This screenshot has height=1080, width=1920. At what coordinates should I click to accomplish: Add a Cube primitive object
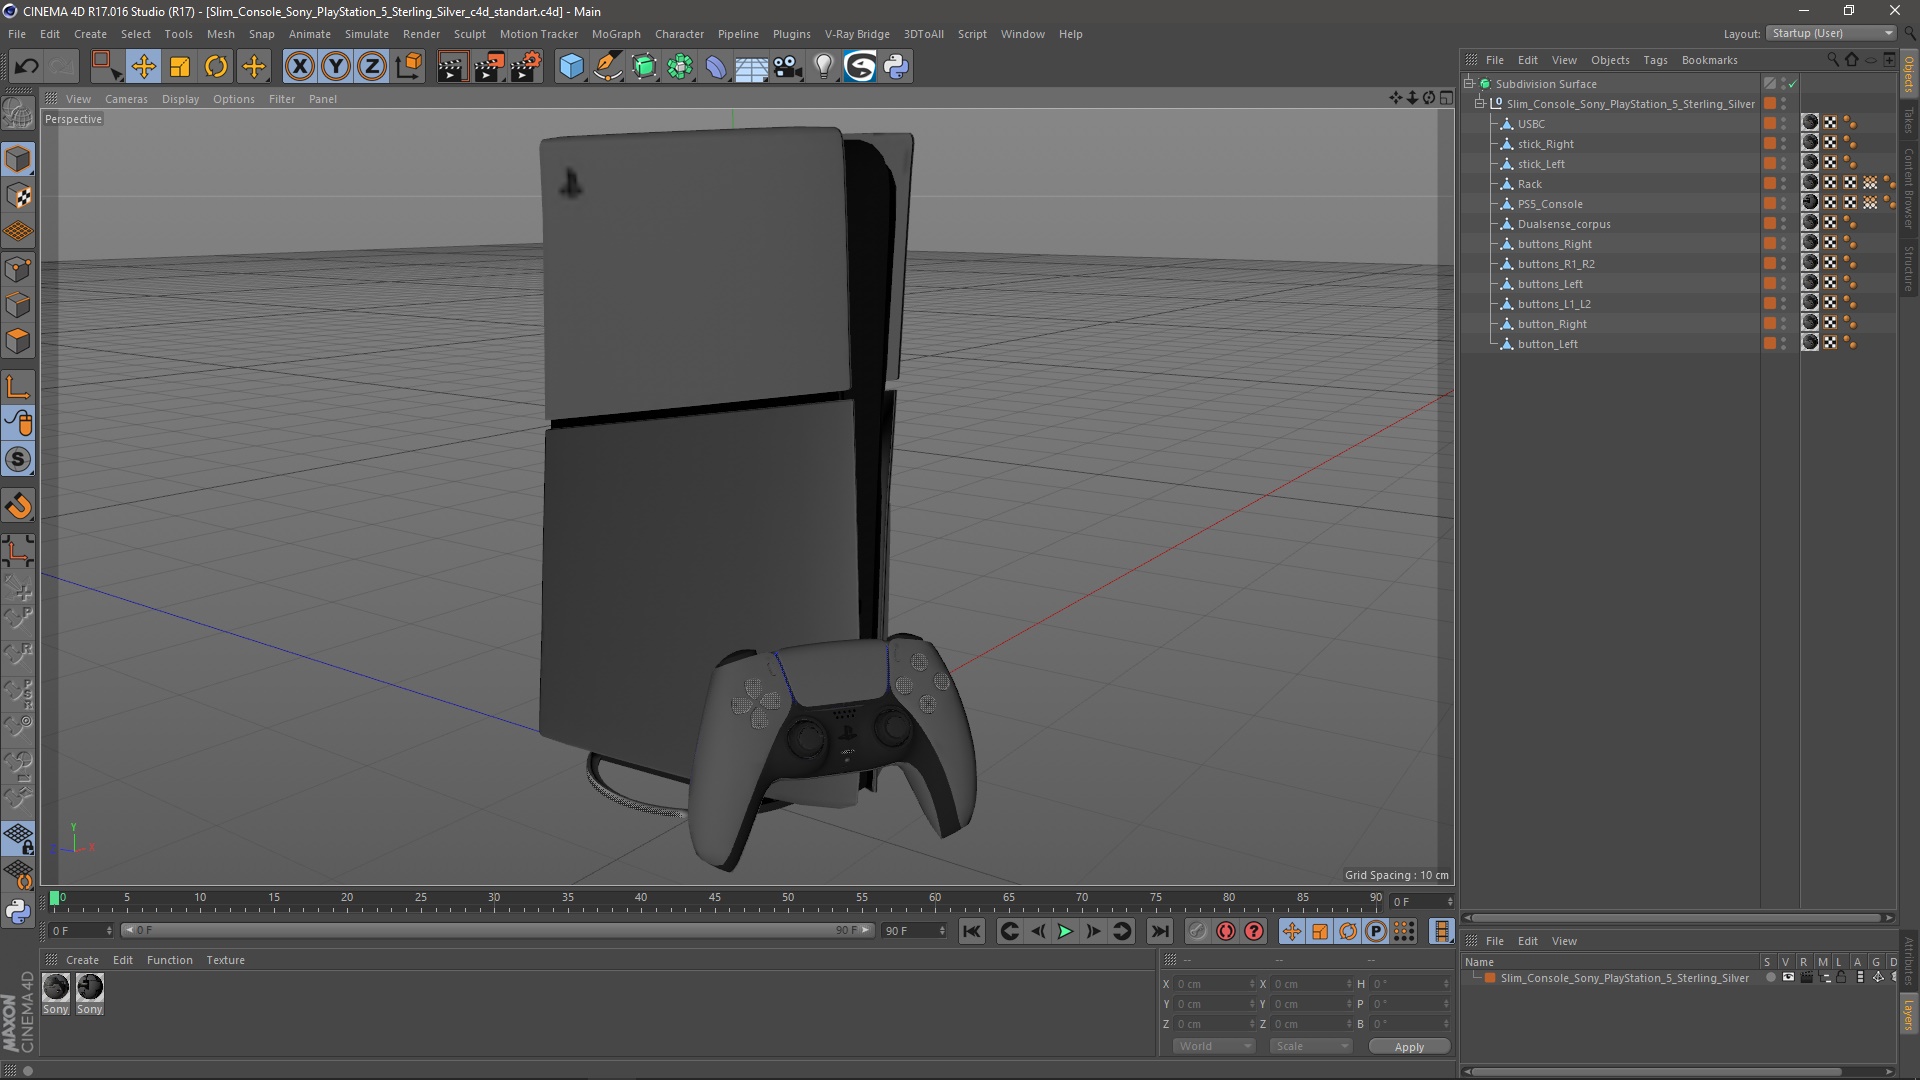point(571,67)
